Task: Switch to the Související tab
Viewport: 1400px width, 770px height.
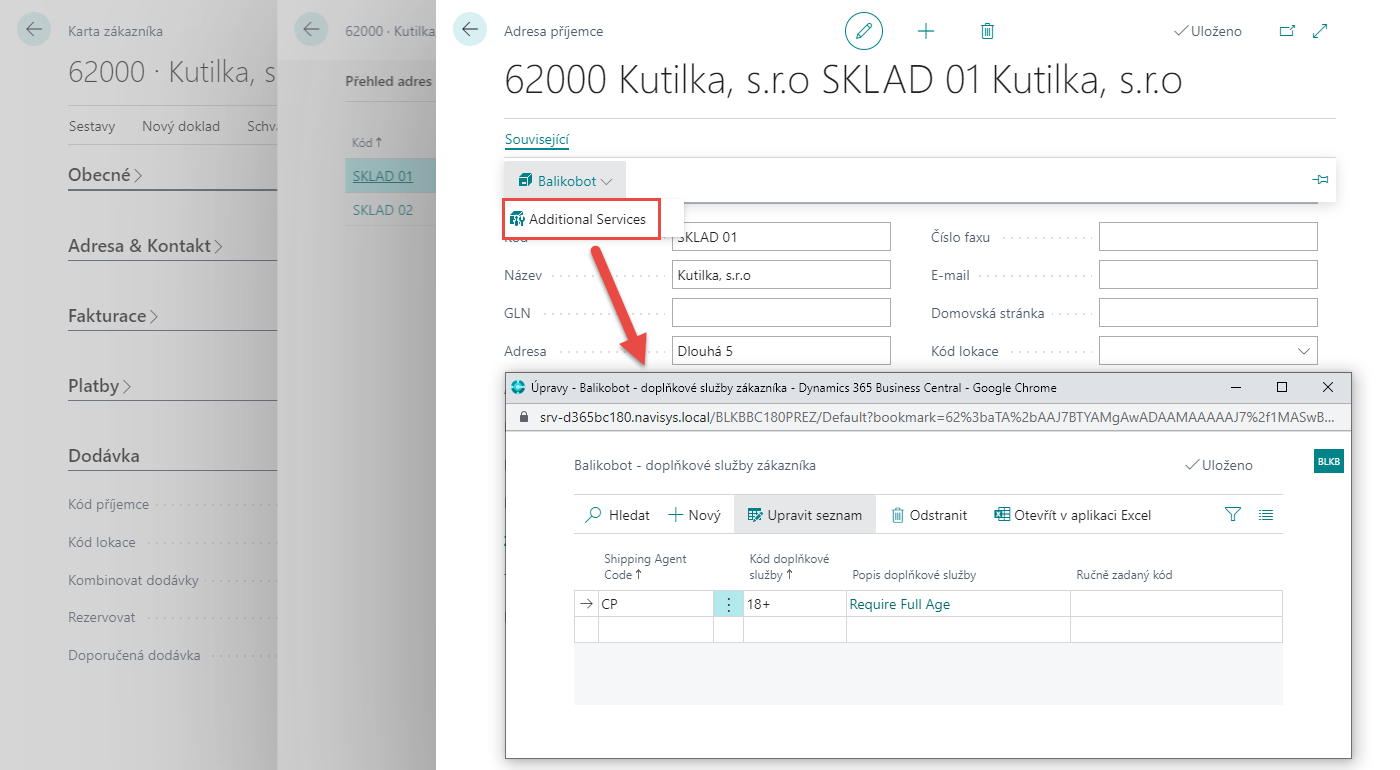Action: 537,140
